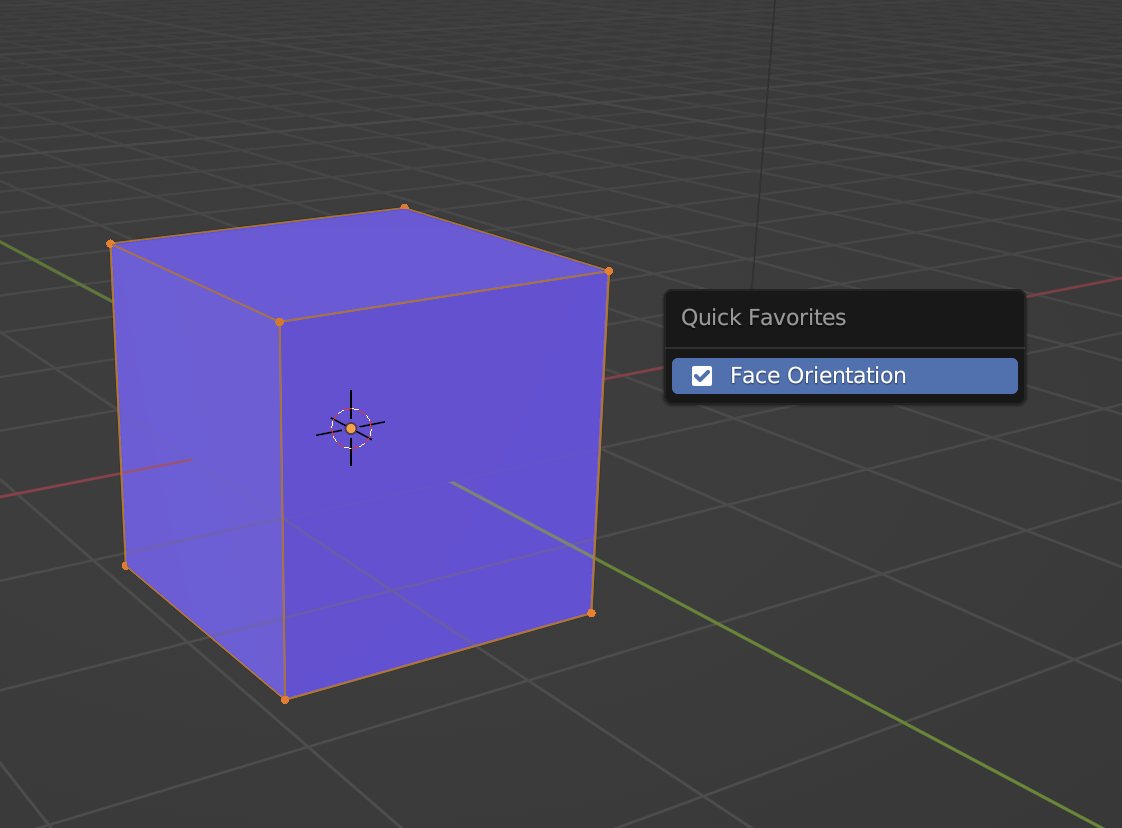The width and height of the screenshot is (1122, 828).
Task: Click the Quick Favorites menu title
Action: tap(763, 317)
